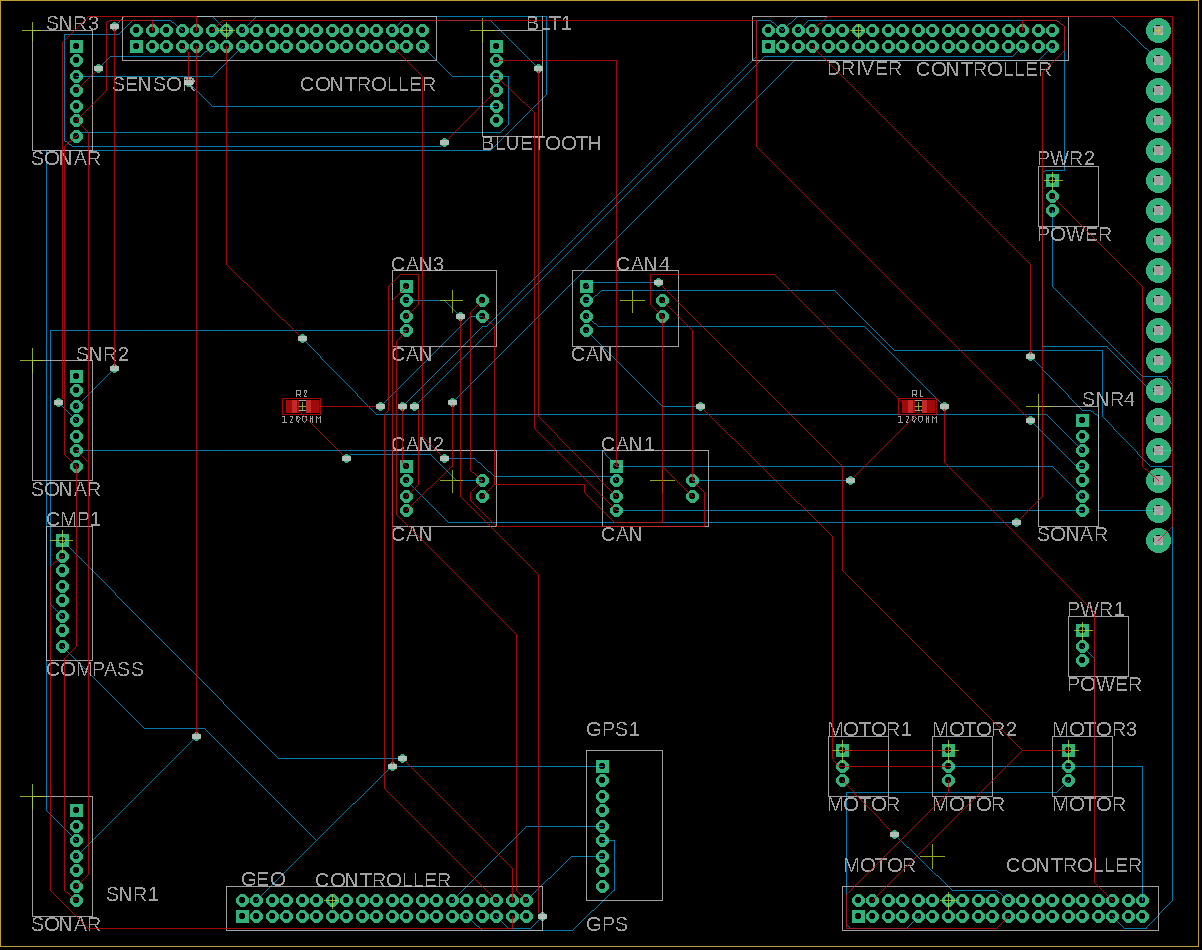Click the SONAR label under the SNR3 header
The height and width of the screenshot is (950, 1202).
point(66,158)
